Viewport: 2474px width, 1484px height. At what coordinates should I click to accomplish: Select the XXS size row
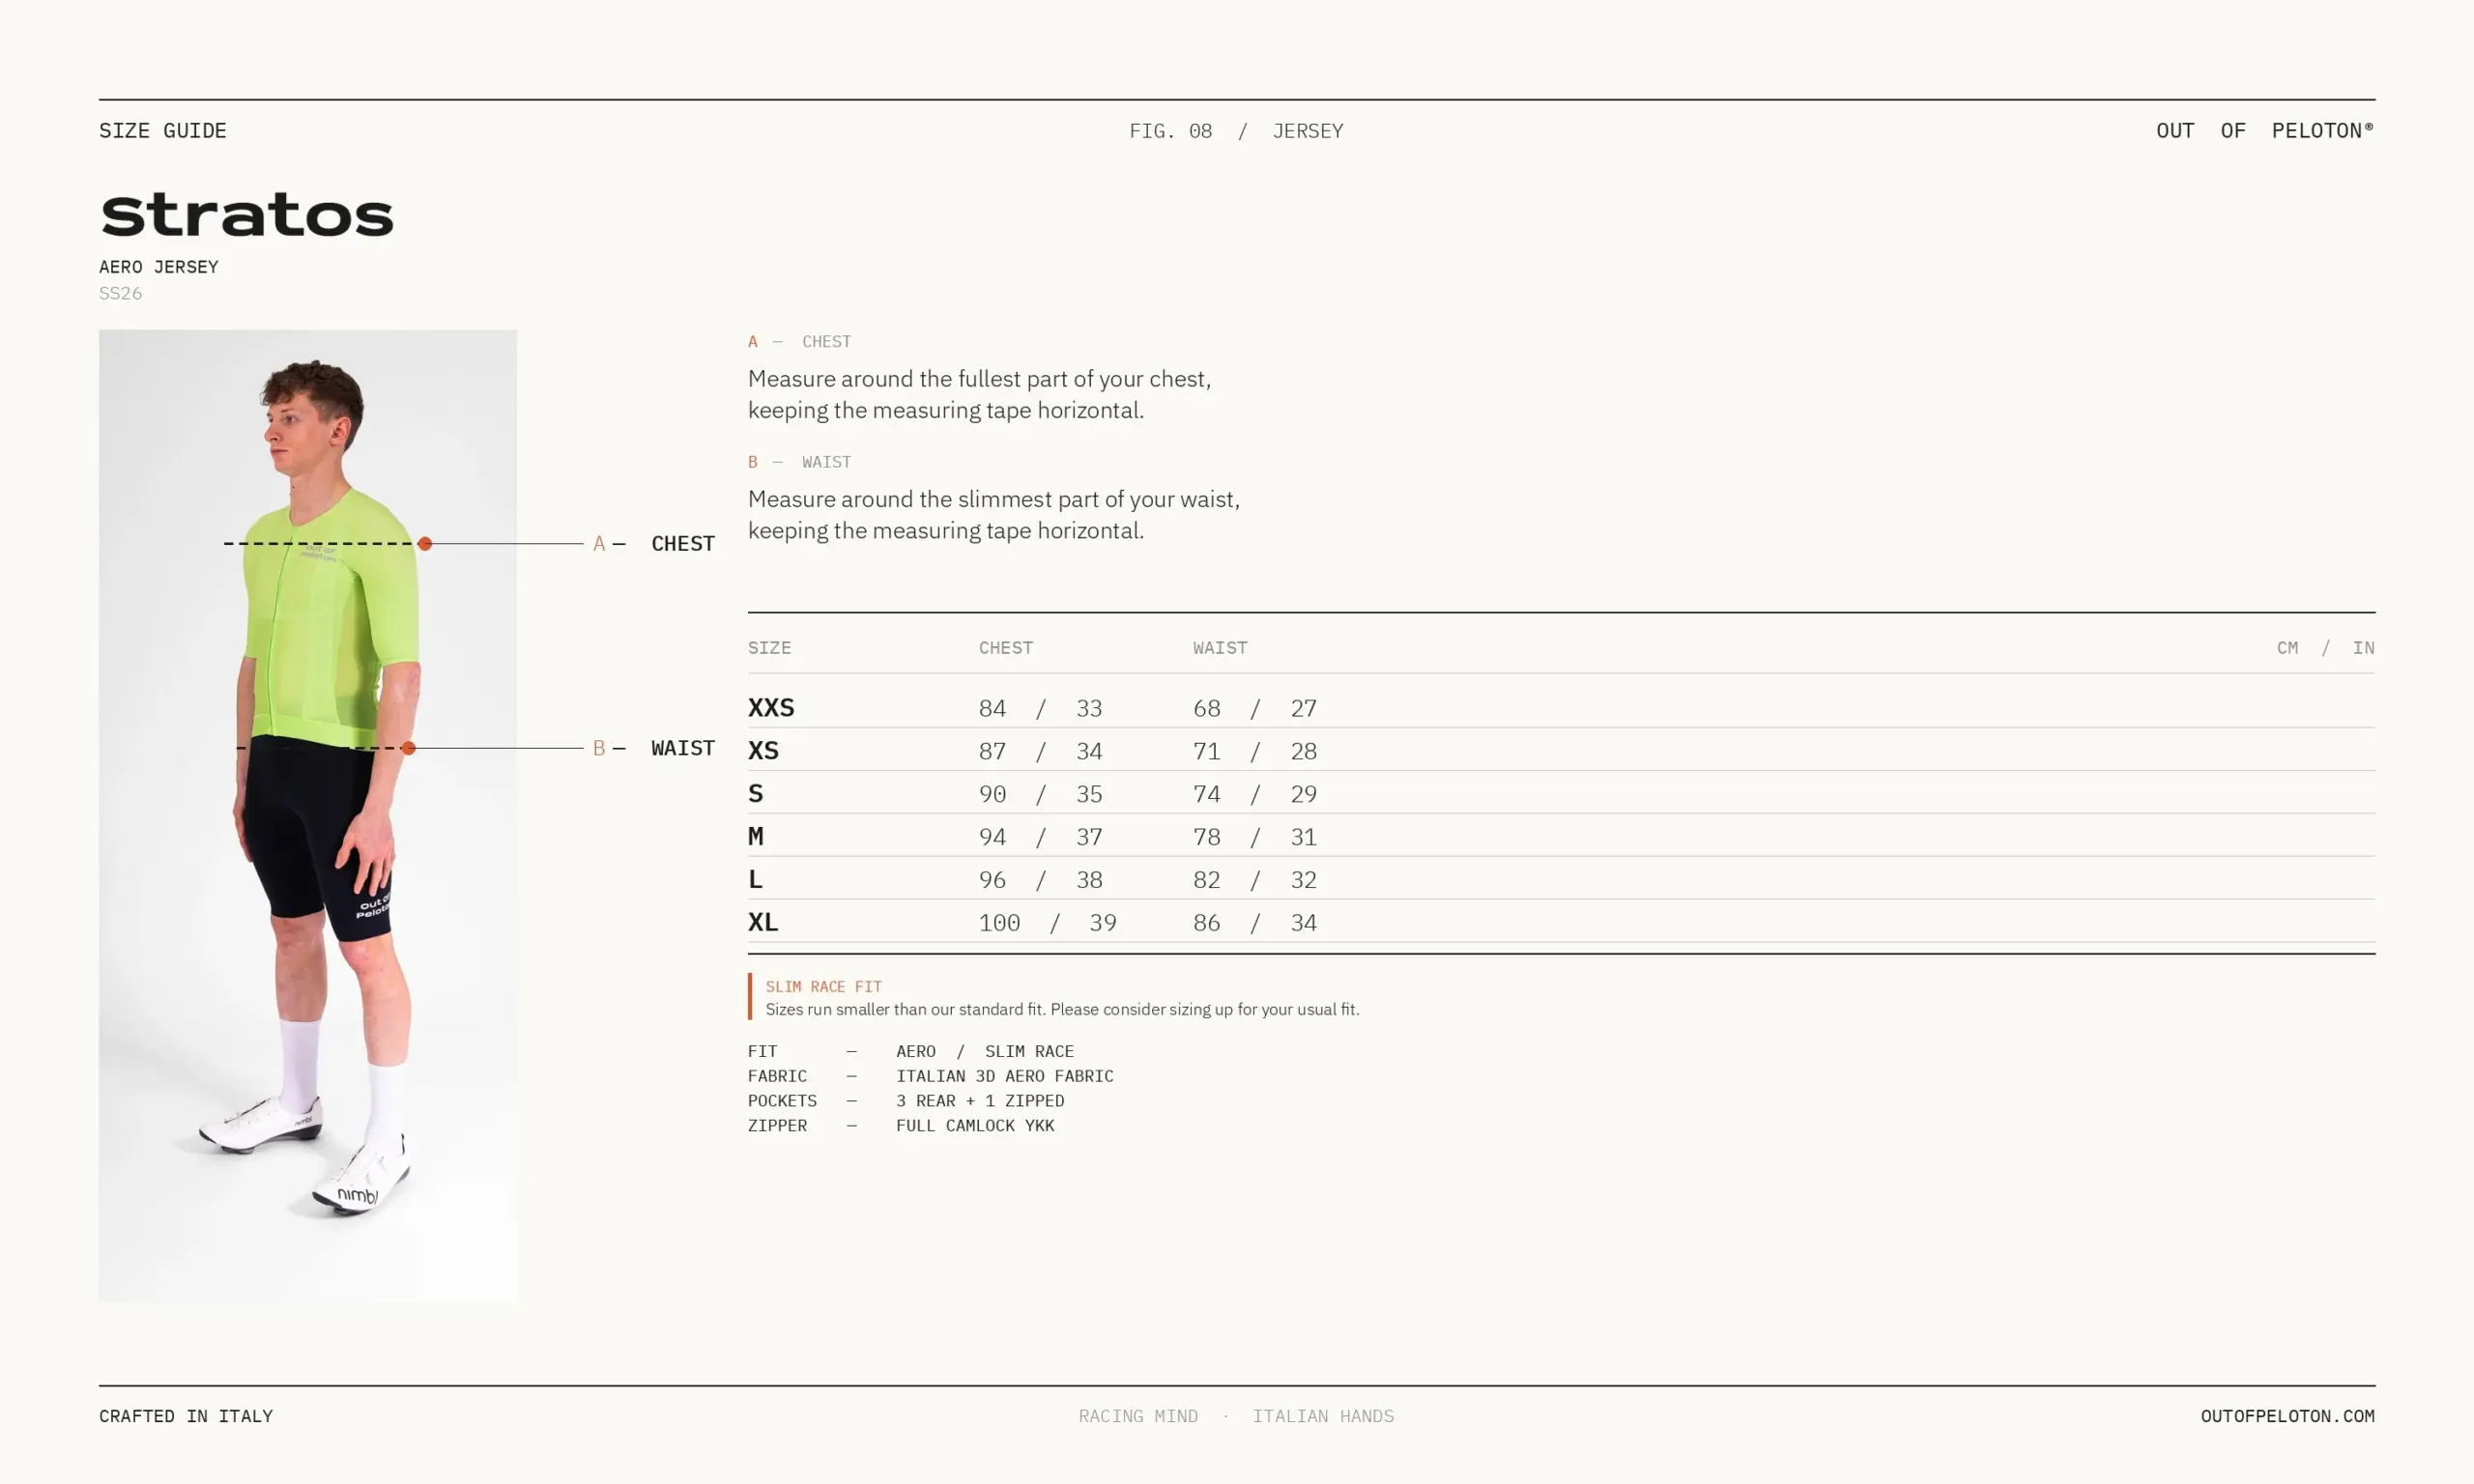pyautogui.click(x=1561, y=708)
